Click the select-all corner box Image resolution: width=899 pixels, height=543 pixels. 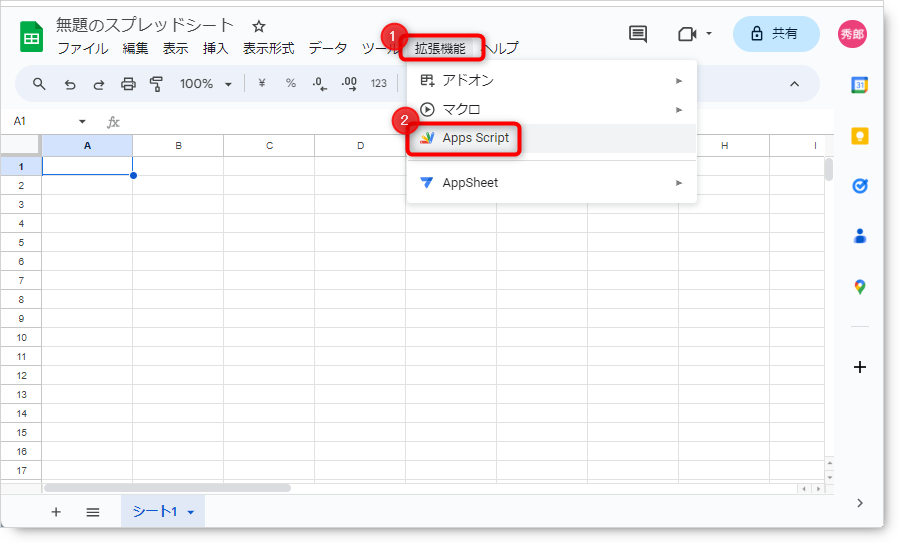coord(21,146)
